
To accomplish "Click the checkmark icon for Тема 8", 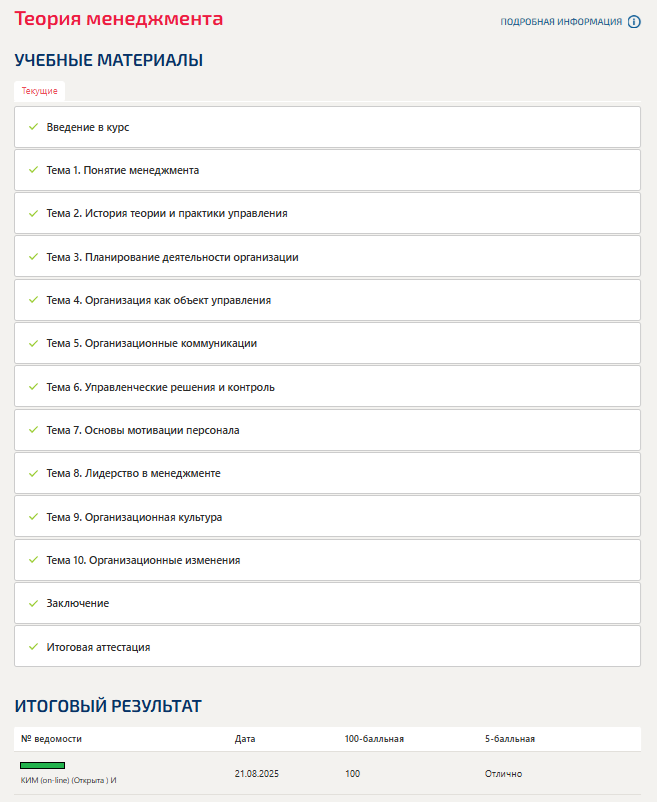I will [x=33, y=473].
